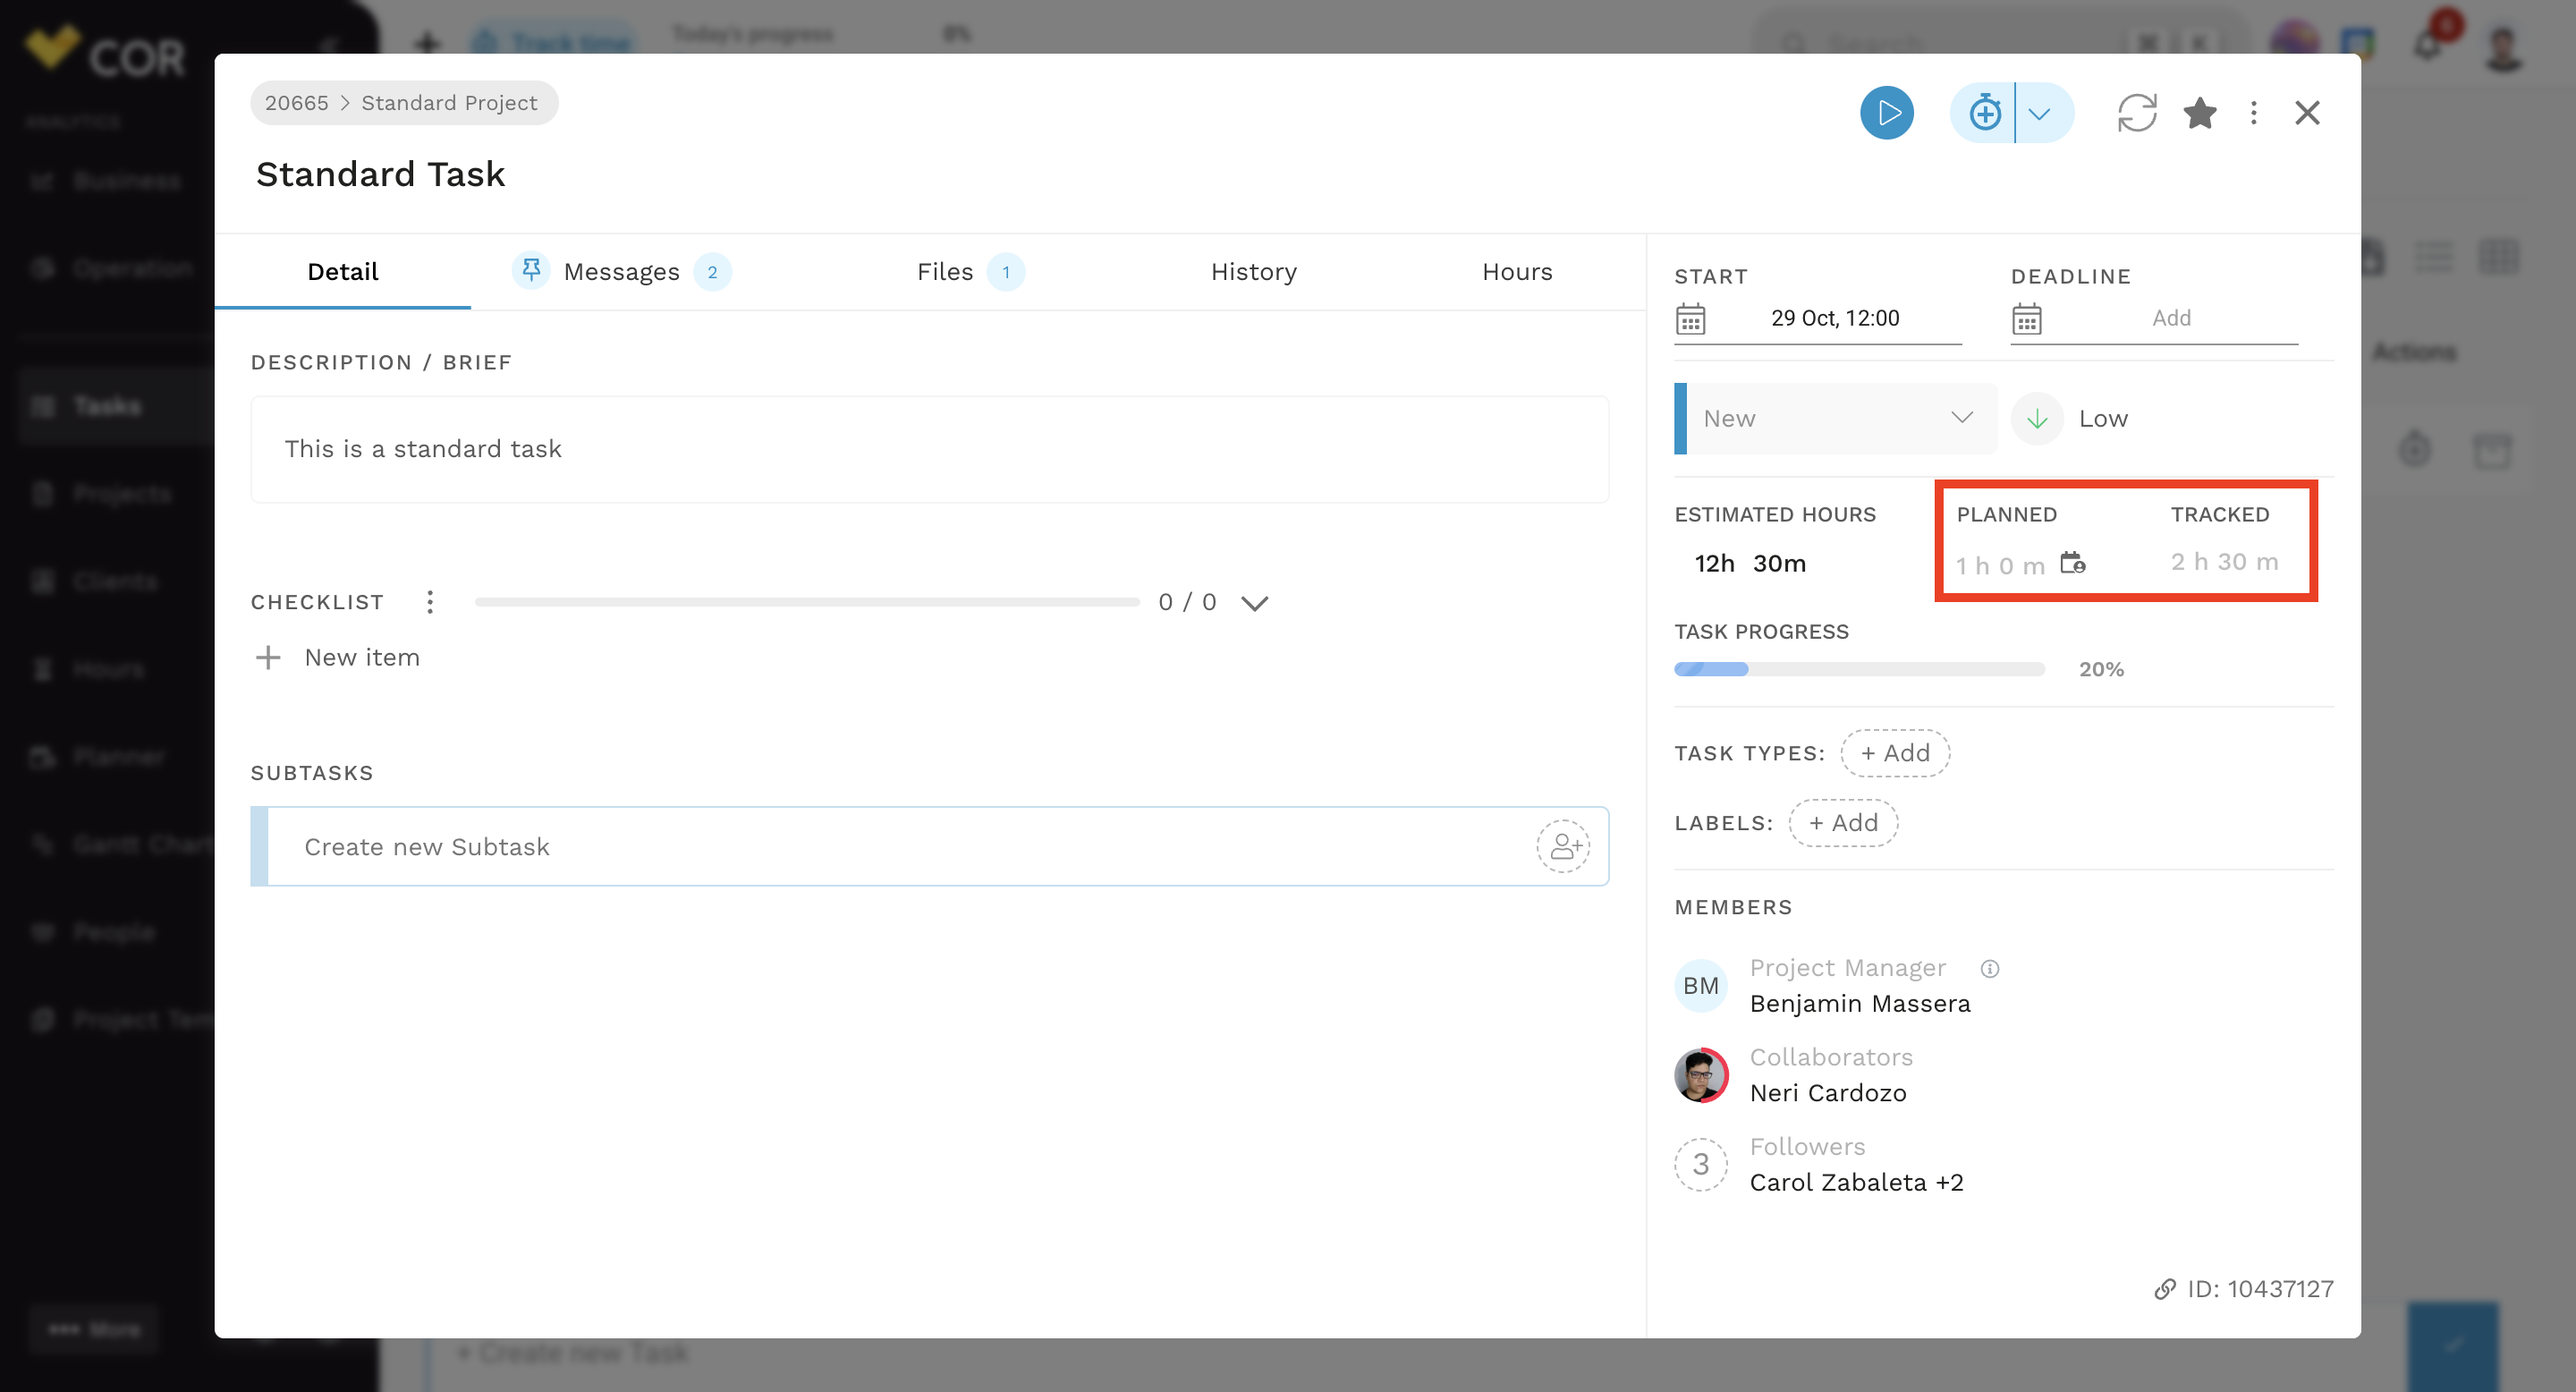Click Neri Cardozo's collaborator avatar
Image resolution: width=2576 pixels, height=1392 pixels.
[x=1701, y=1075]
